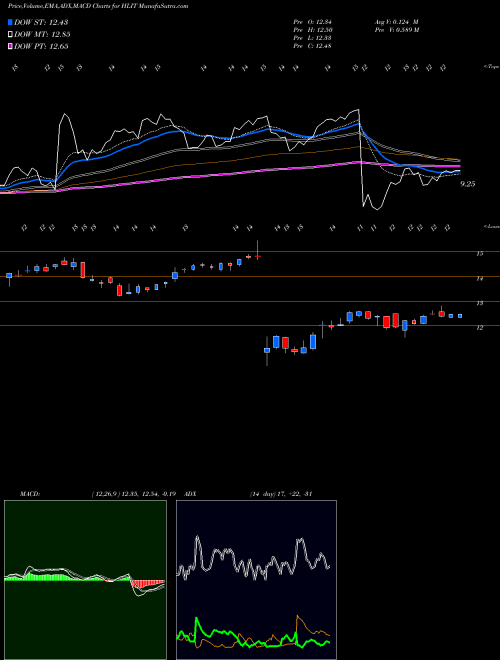Select the 'DOW ST: 12.43' legend label
The image size is (500, 660).
(x=41, y=22)
